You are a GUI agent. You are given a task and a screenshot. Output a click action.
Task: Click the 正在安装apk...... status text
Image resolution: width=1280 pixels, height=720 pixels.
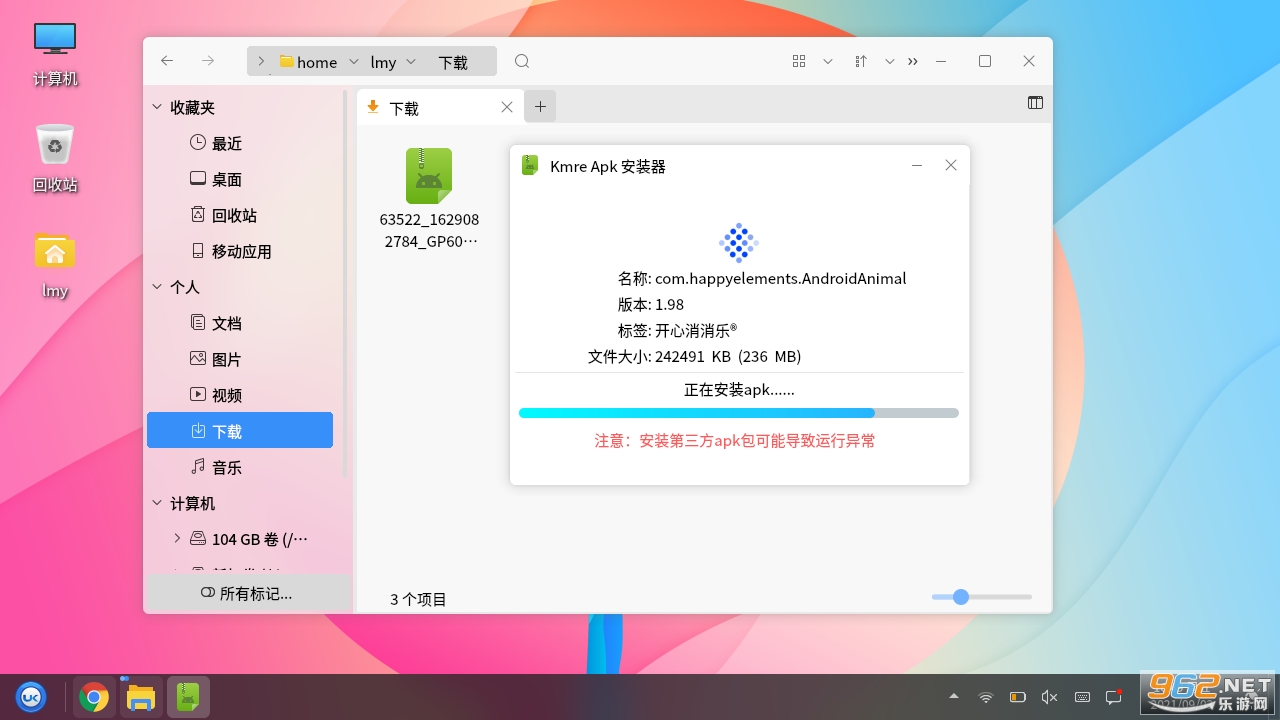(739, 390)
